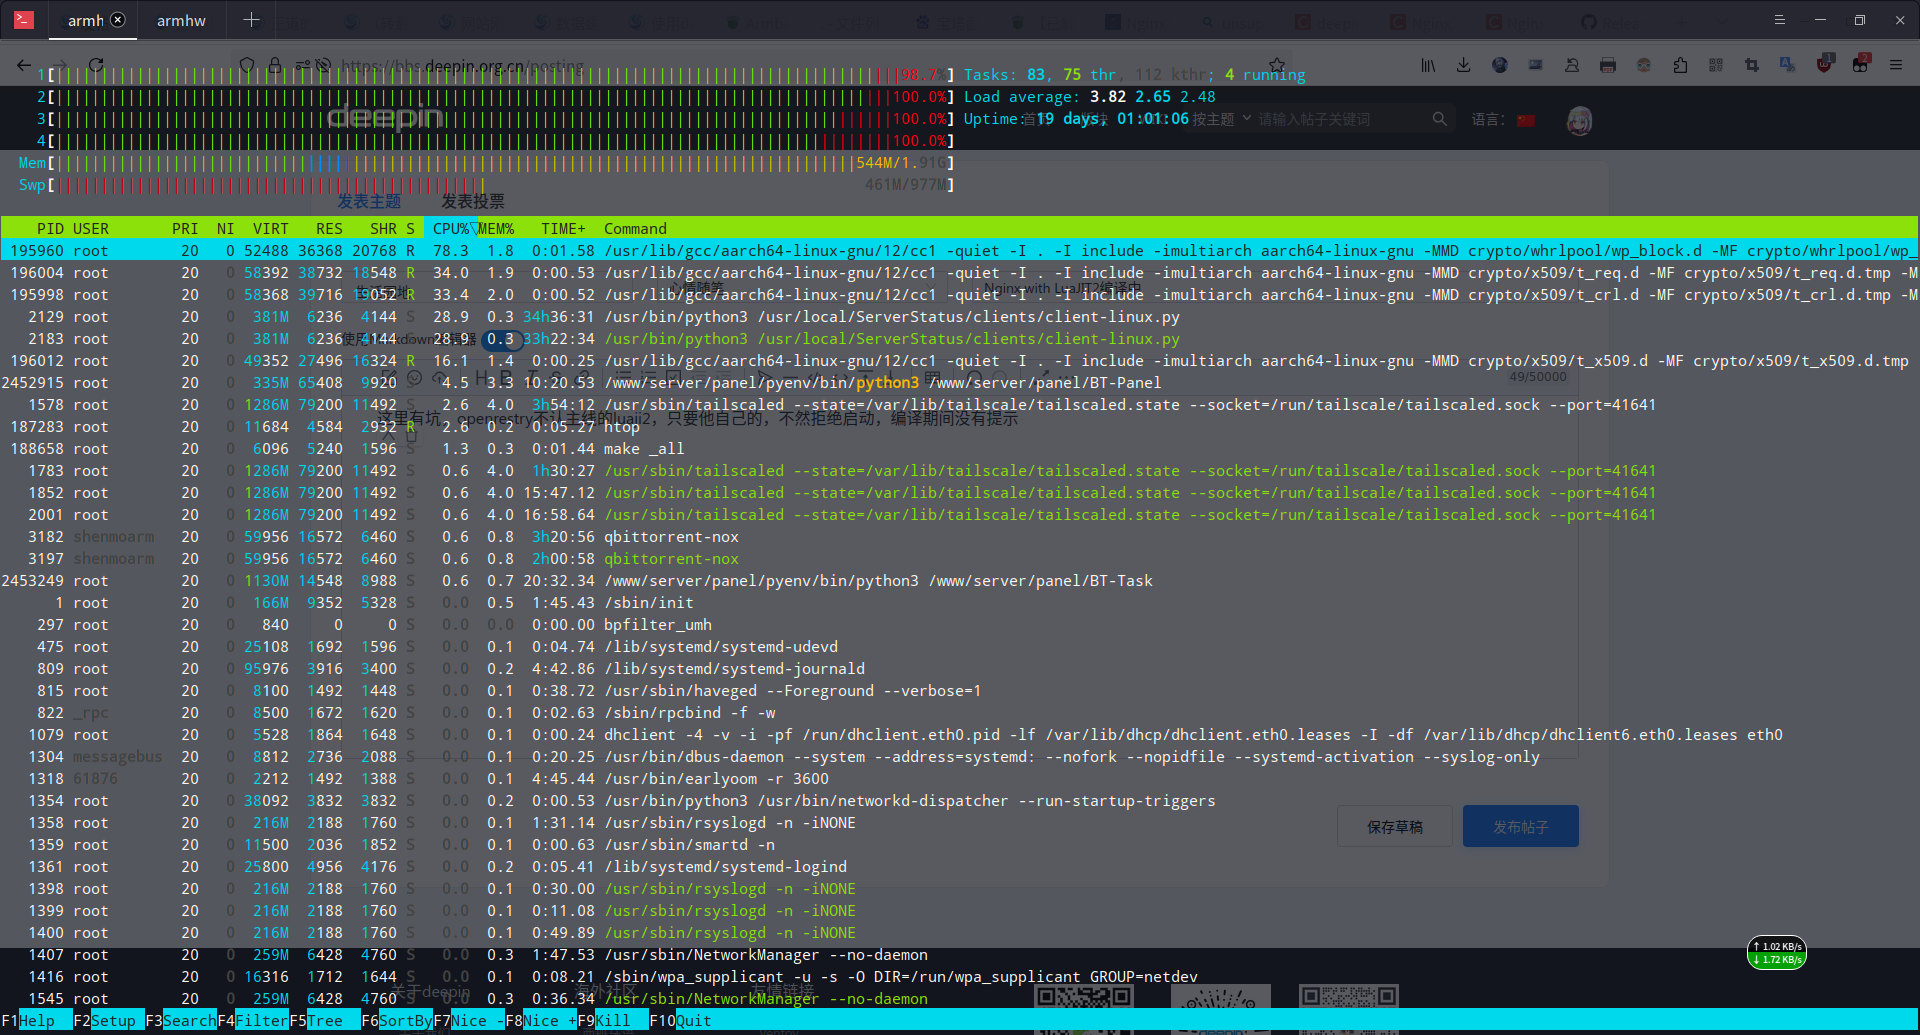Switch to the armhw tab
The image size is (1920, 1035).
tap(181, 20)
